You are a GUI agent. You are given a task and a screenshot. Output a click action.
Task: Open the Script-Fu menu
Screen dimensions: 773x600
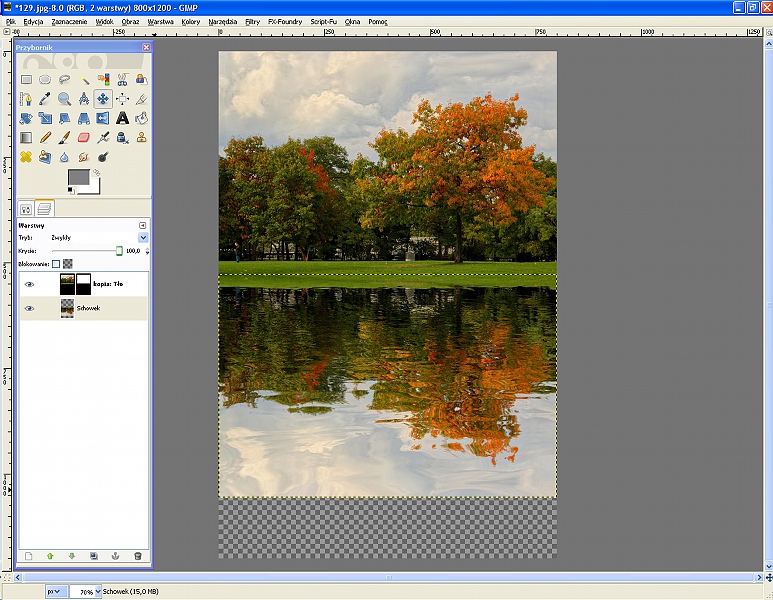tap(322, 20)
